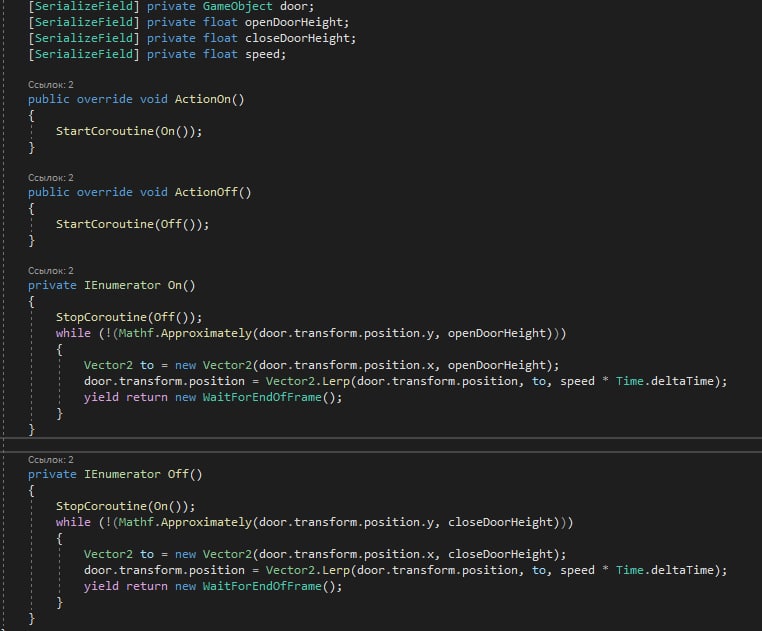This screenshot has width=762, height=631.
Task: Click Time.deltaTime in the On() coroutine
Action: [664, 381]
